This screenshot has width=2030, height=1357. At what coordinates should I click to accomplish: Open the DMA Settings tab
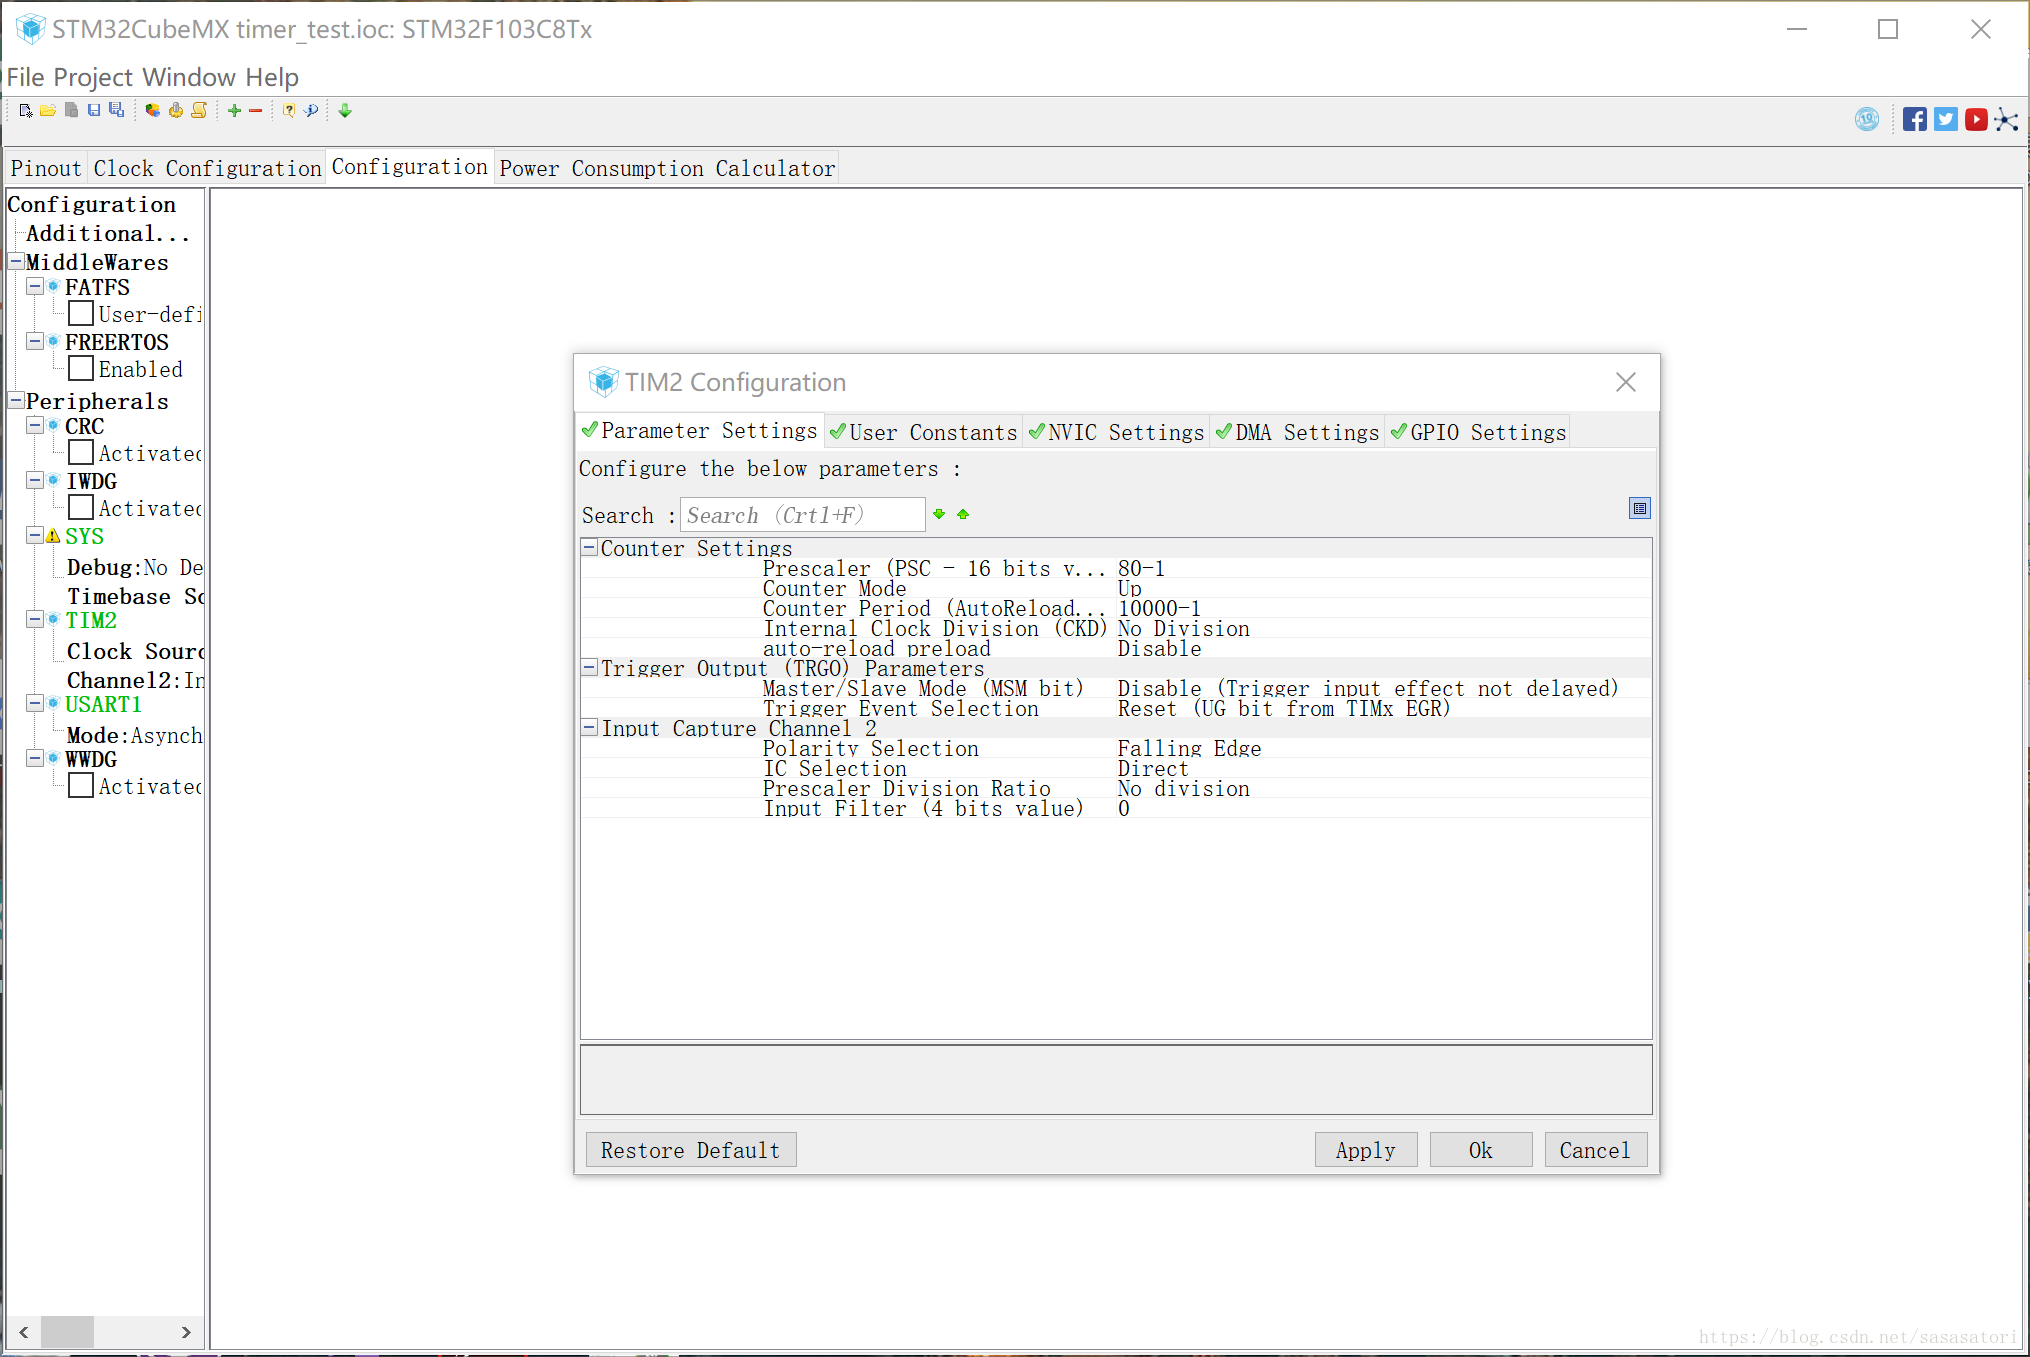click(x=1297, y=432)
